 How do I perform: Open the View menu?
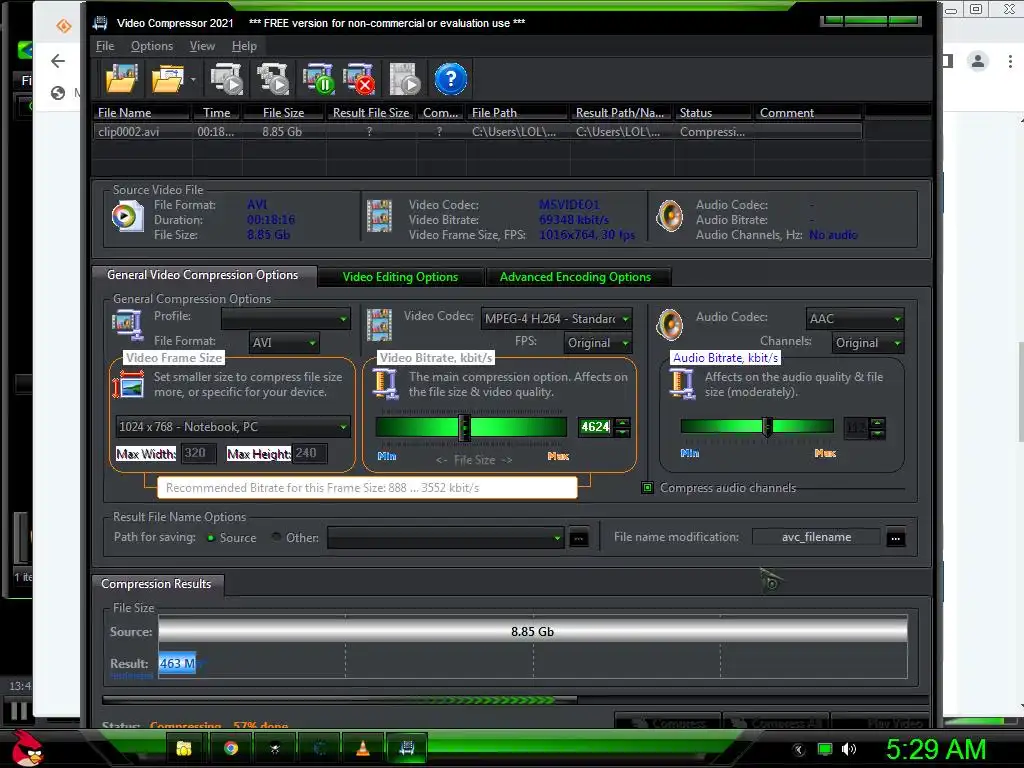pos(202,46)
